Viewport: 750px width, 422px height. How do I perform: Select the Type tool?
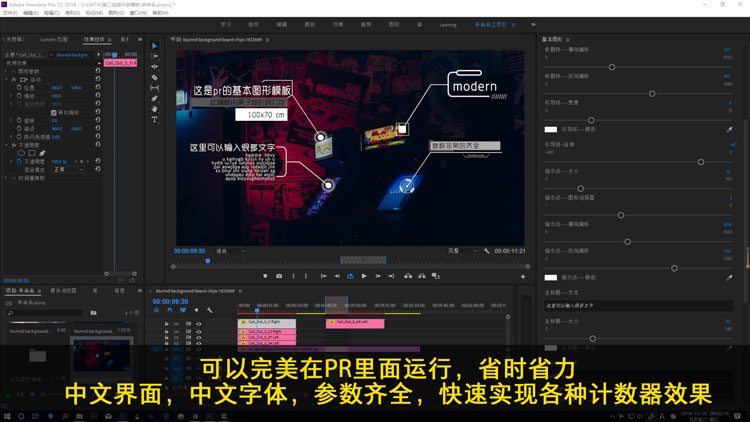point(154,120)
